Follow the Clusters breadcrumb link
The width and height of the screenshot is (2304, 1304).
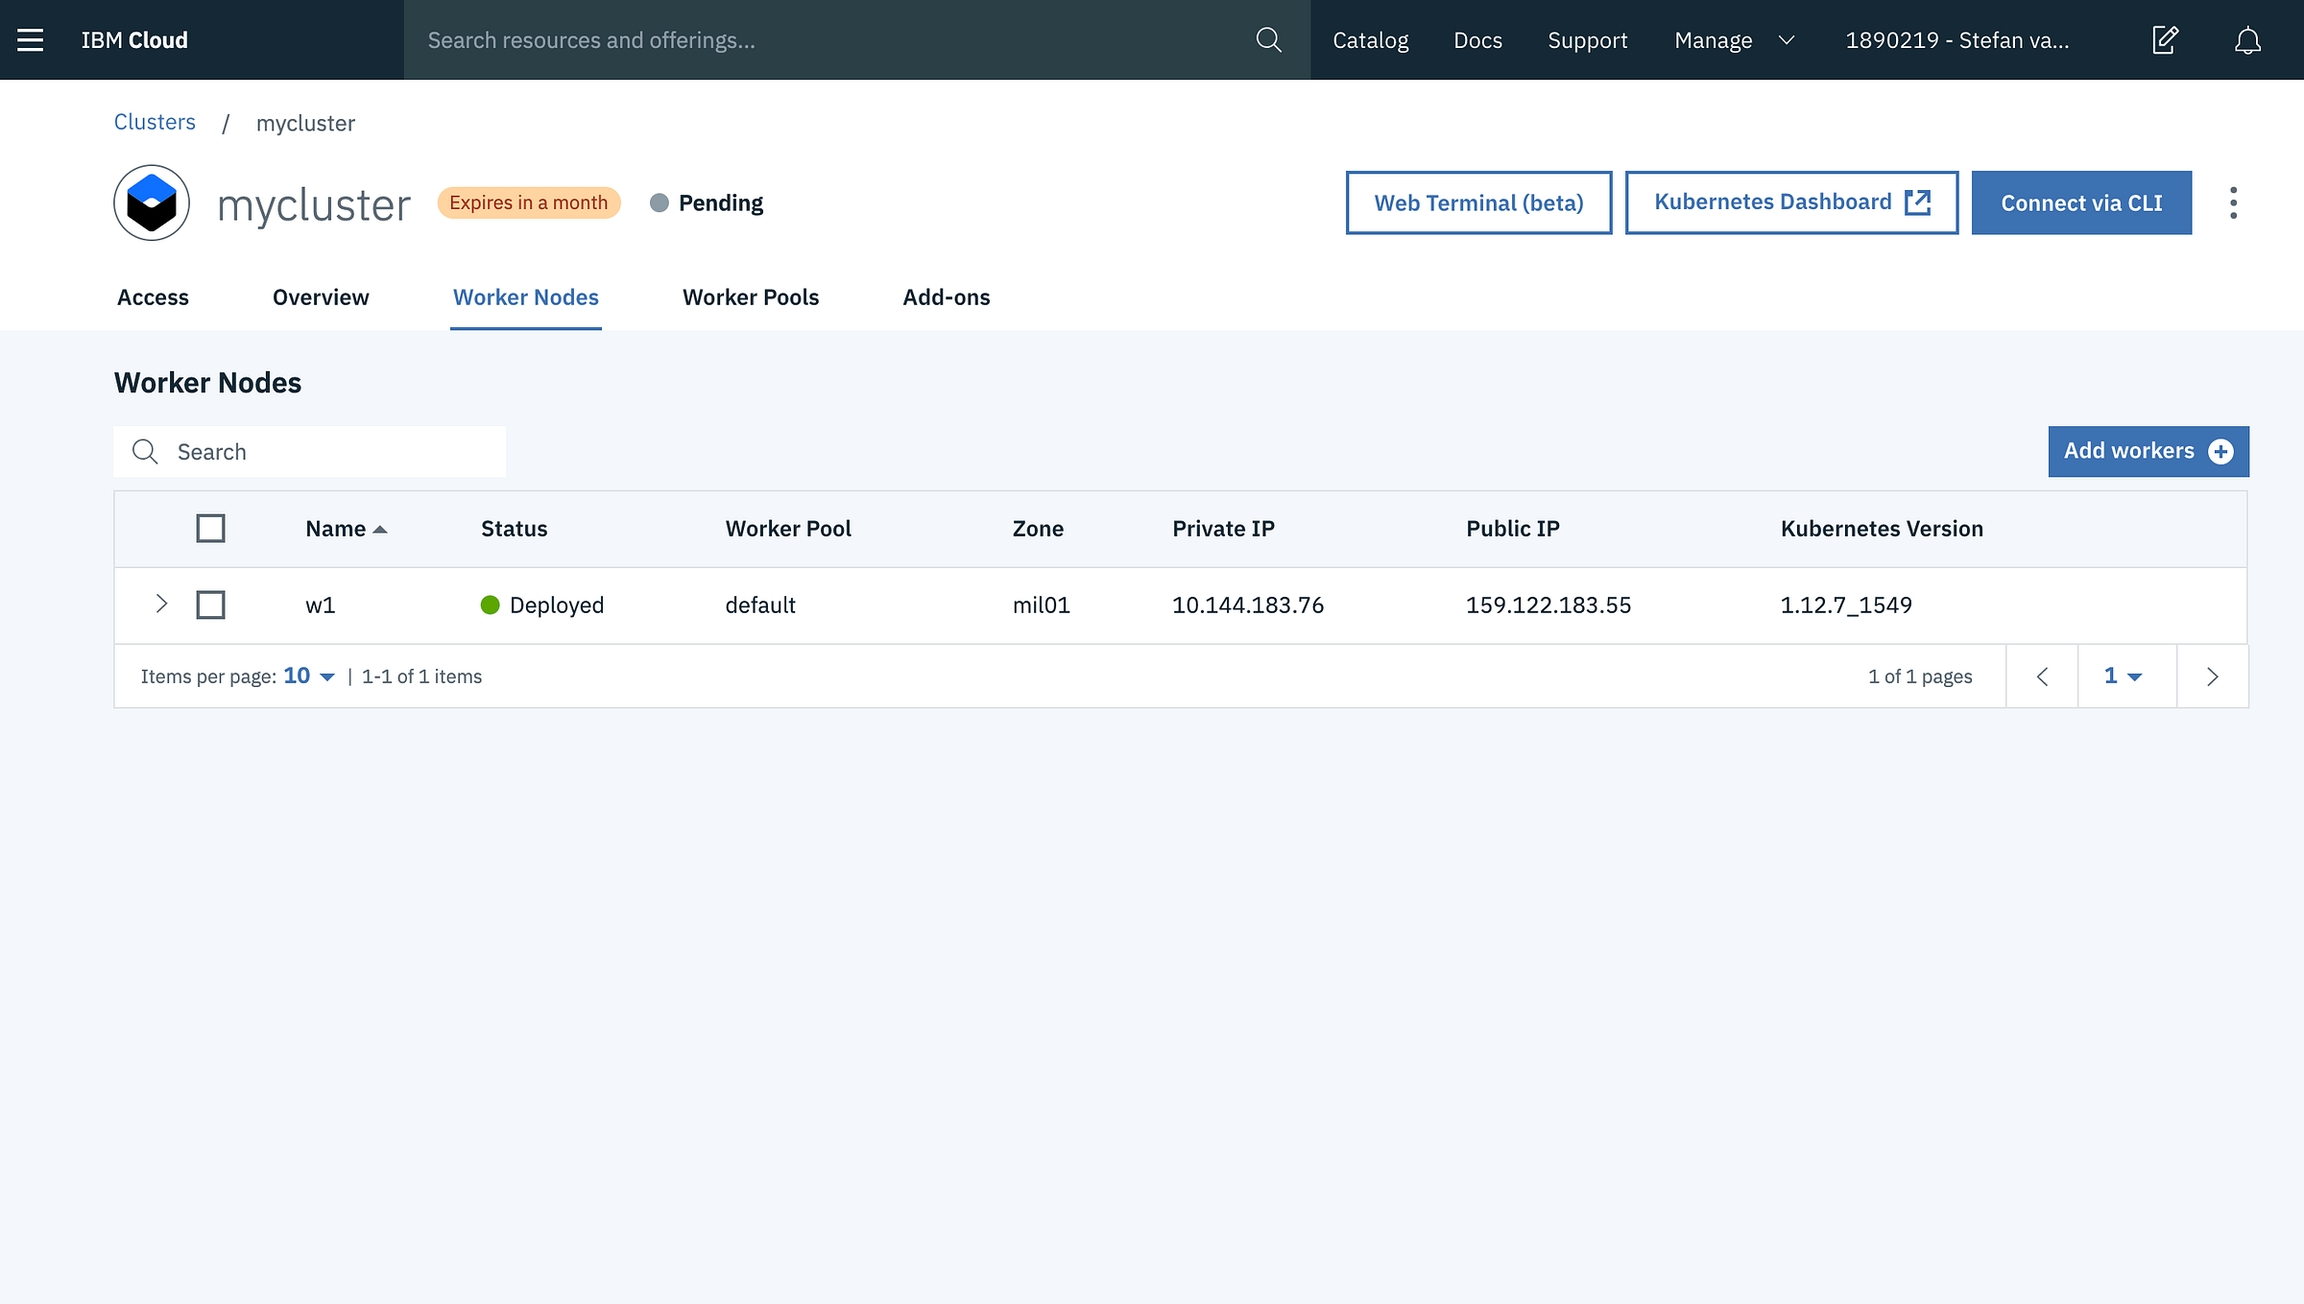pyautogui.click(x=155, y=122)
